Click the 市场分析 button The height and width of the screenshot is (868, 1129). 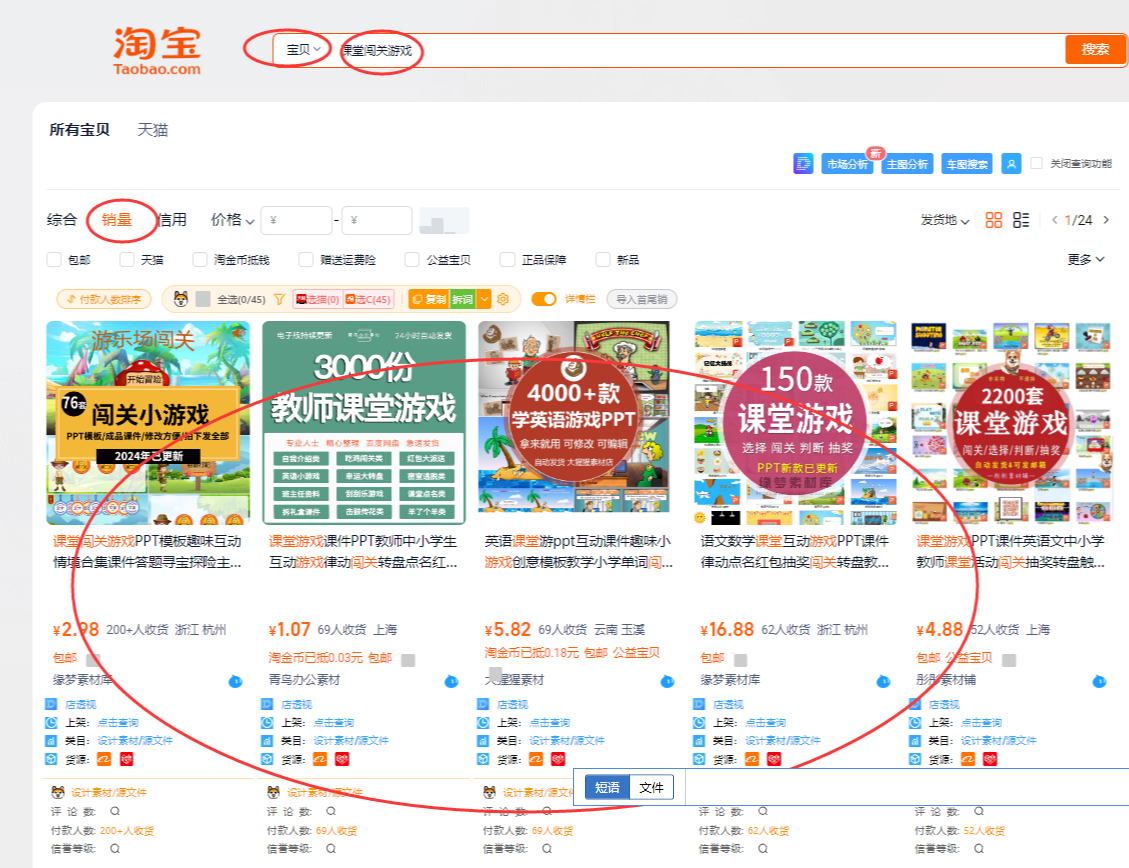[x=846, y=164]
